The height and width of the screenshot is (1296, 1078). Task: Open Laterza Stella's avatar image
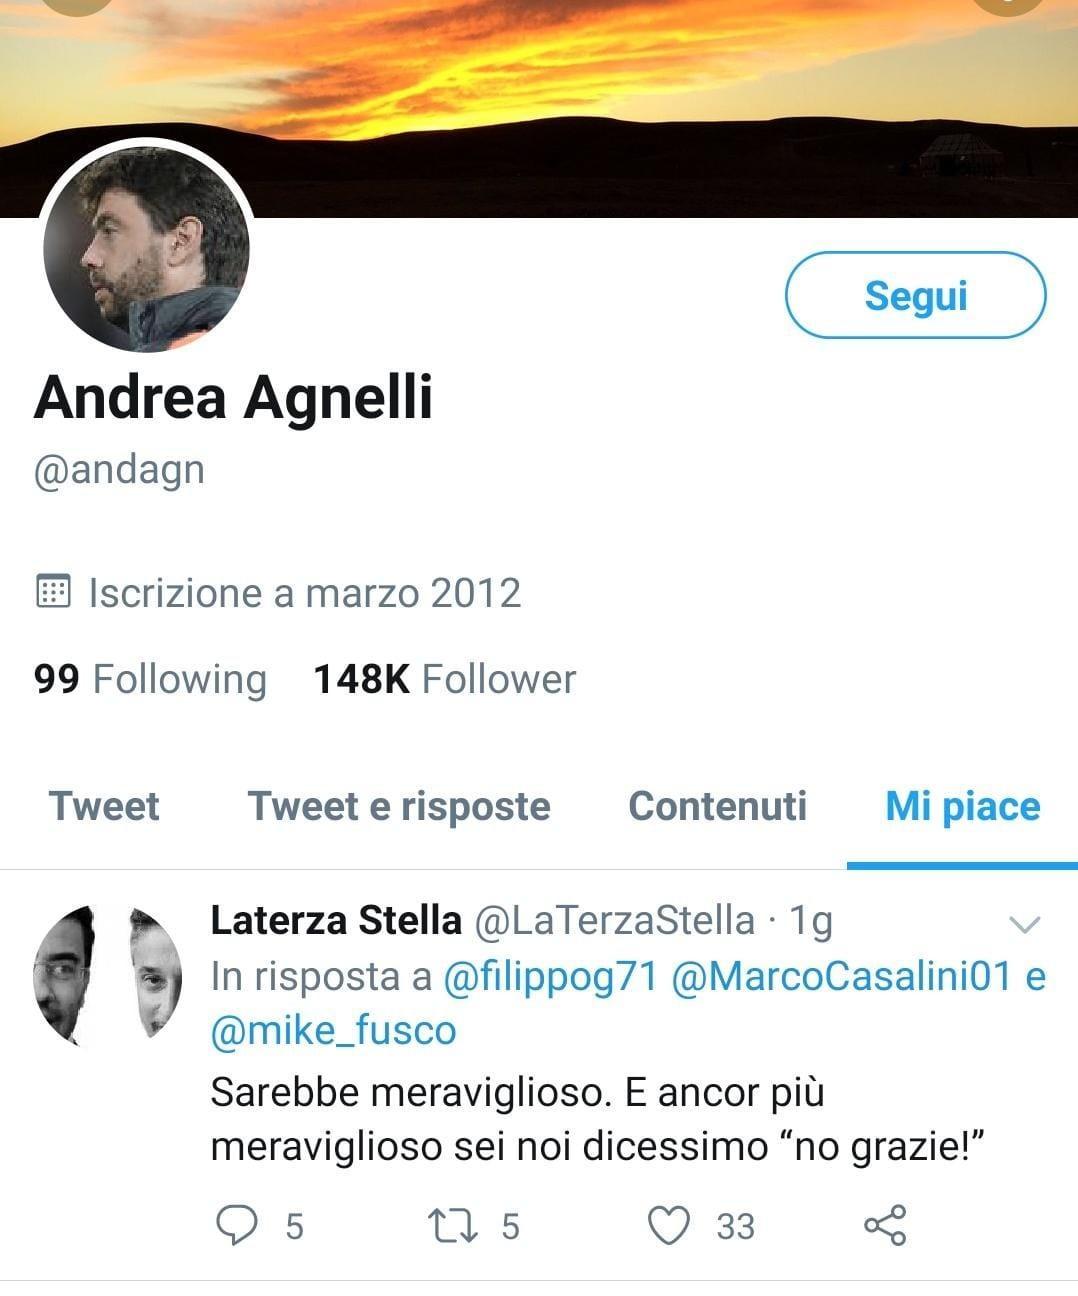[108, 974]
